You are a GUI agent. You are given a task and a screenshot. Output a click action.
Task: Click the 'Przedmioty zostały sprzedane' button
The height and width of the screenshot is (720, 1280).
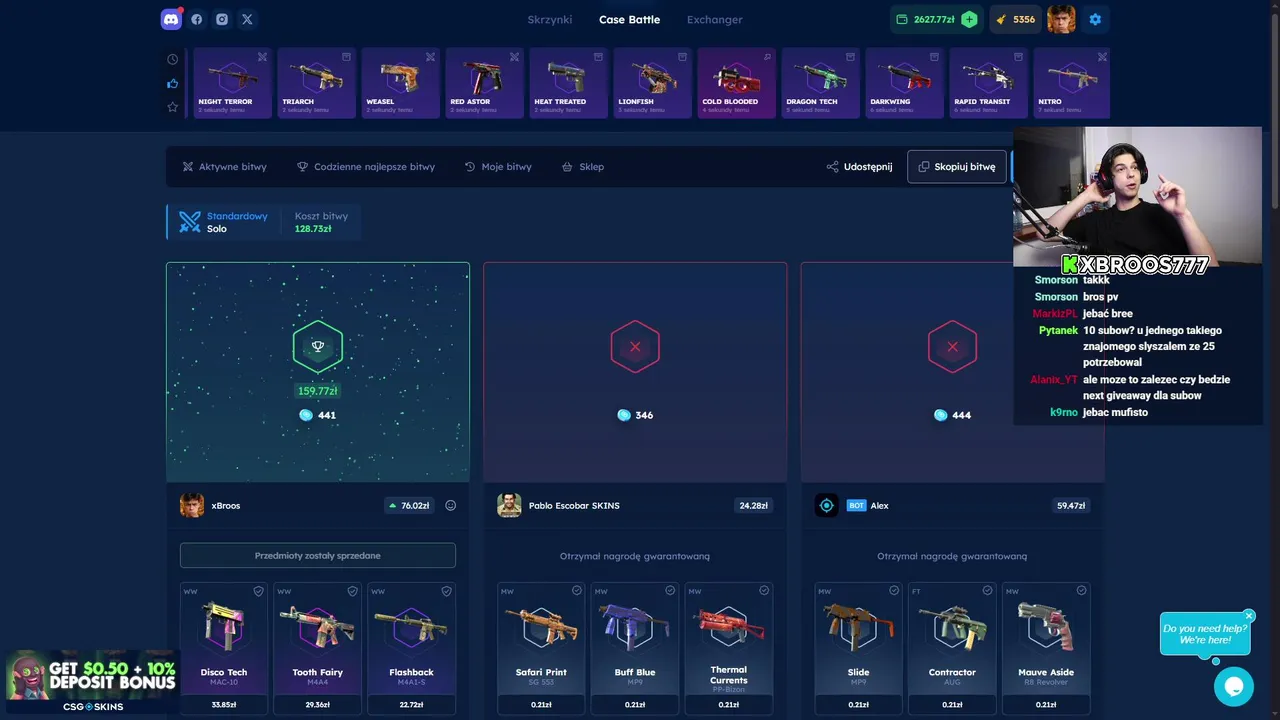(x=318, y=555)
